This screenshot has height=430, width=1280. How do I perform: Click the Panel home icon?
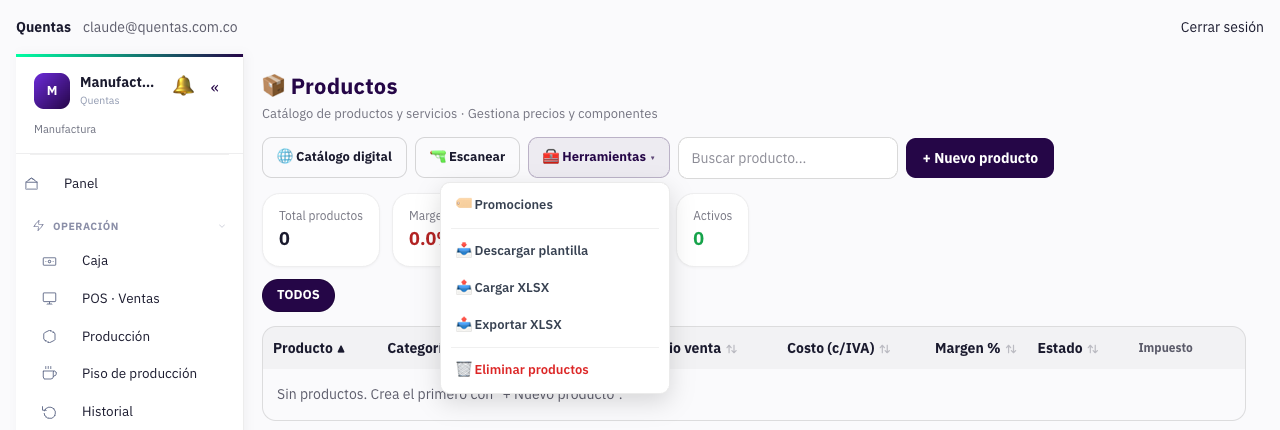pyautogui.click(x=31, y=184)
